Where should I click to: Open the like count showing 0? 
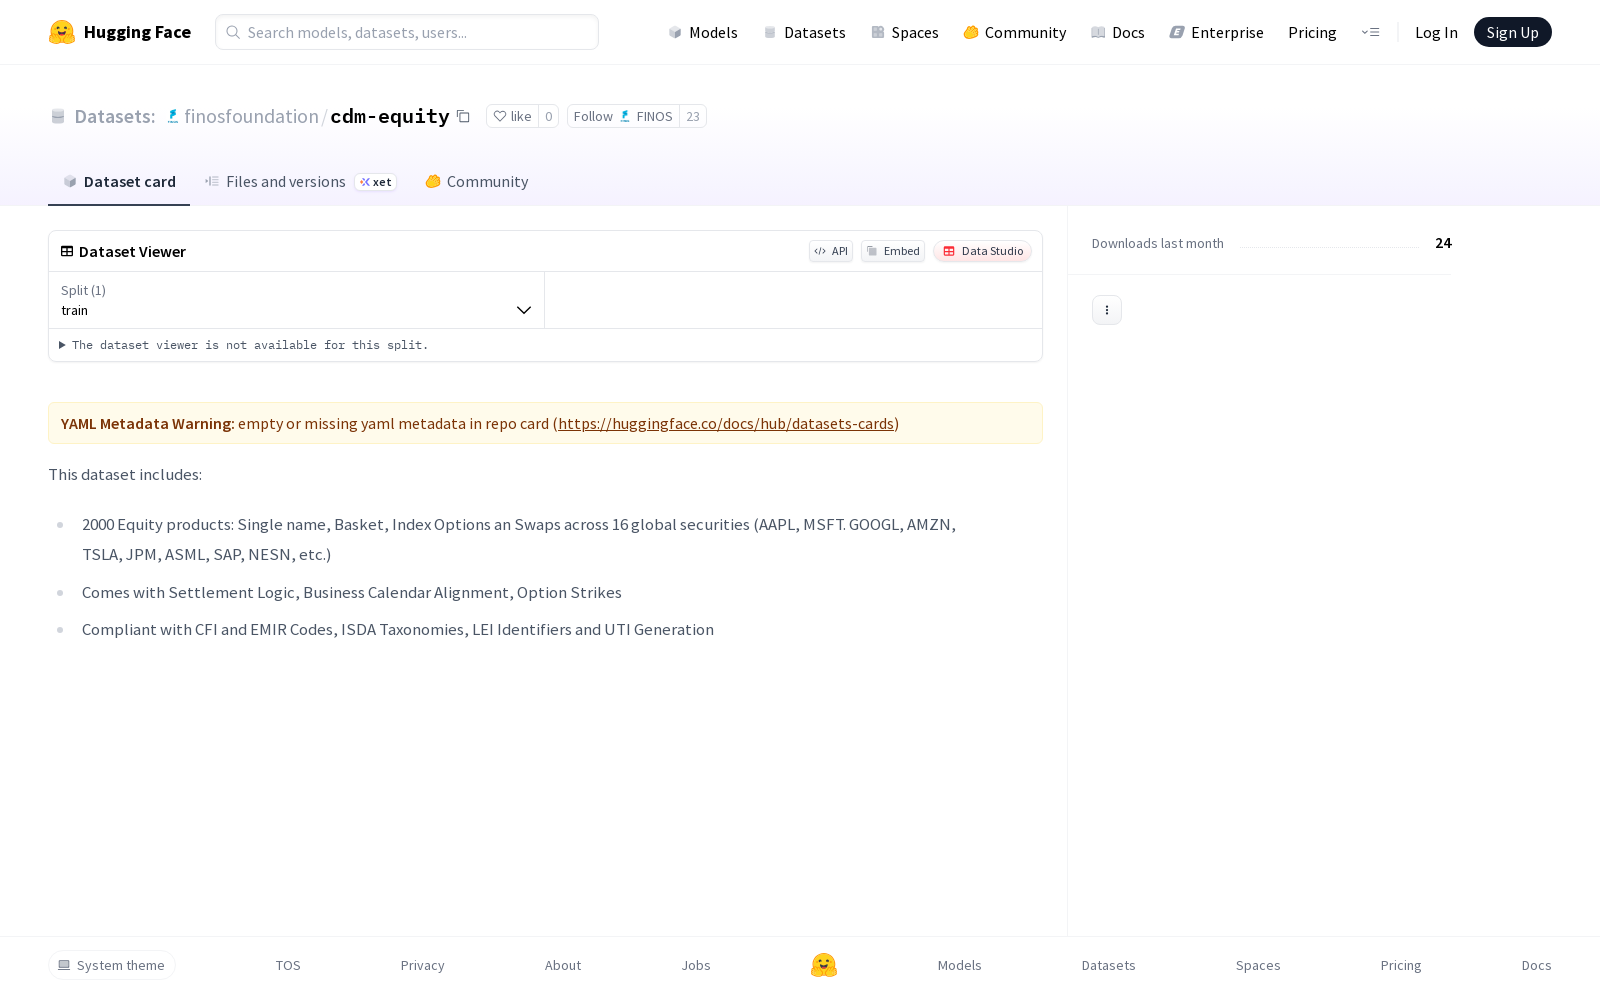(x=548, y=116)
